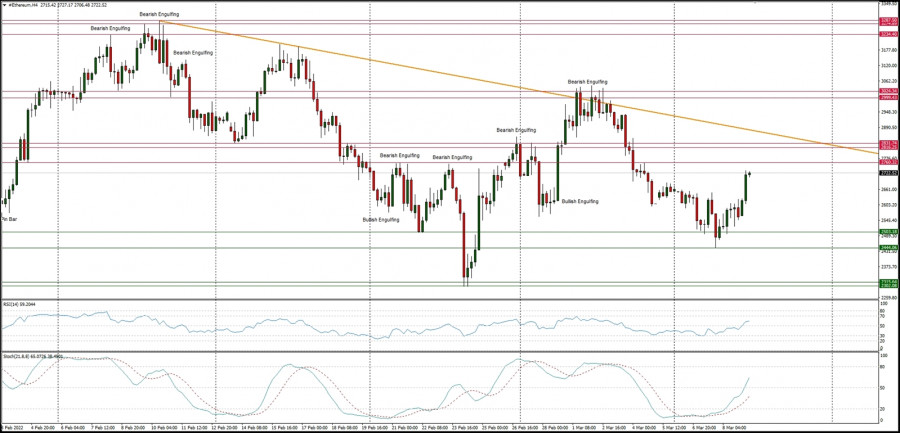Viewport: 900px width, 433px height.
Task: Select the 2760.32 red price tag
Action: (x=887, y=161)
